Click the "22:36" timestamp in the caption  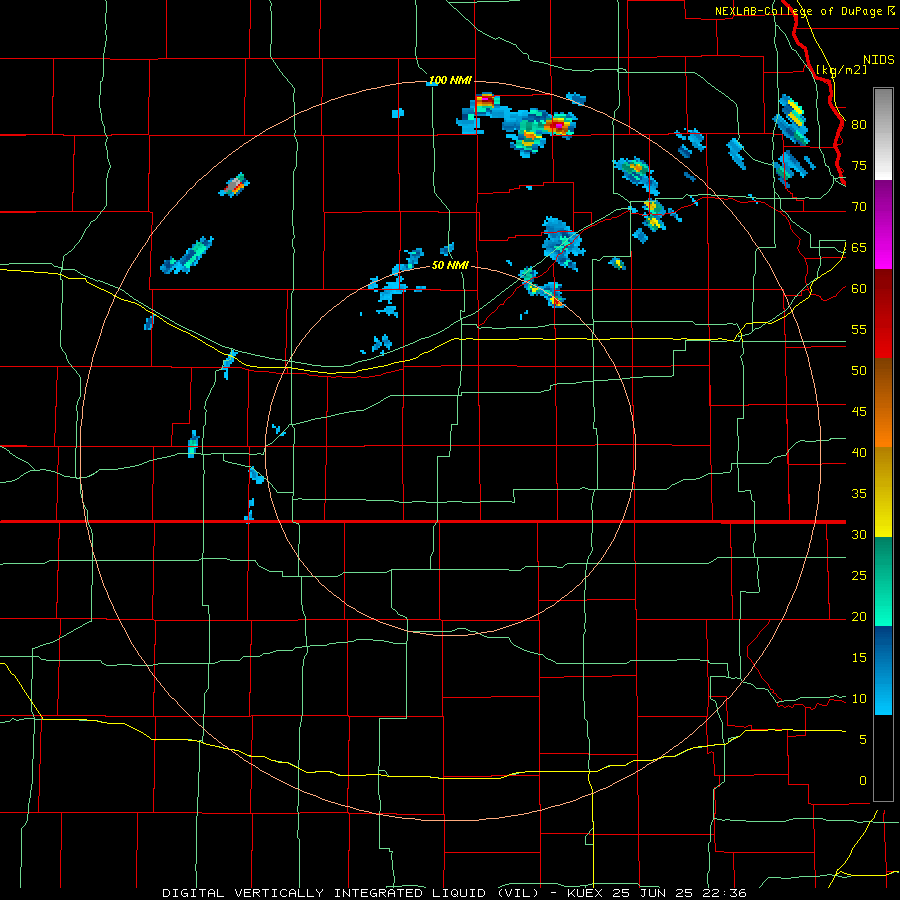pos(723,893)
